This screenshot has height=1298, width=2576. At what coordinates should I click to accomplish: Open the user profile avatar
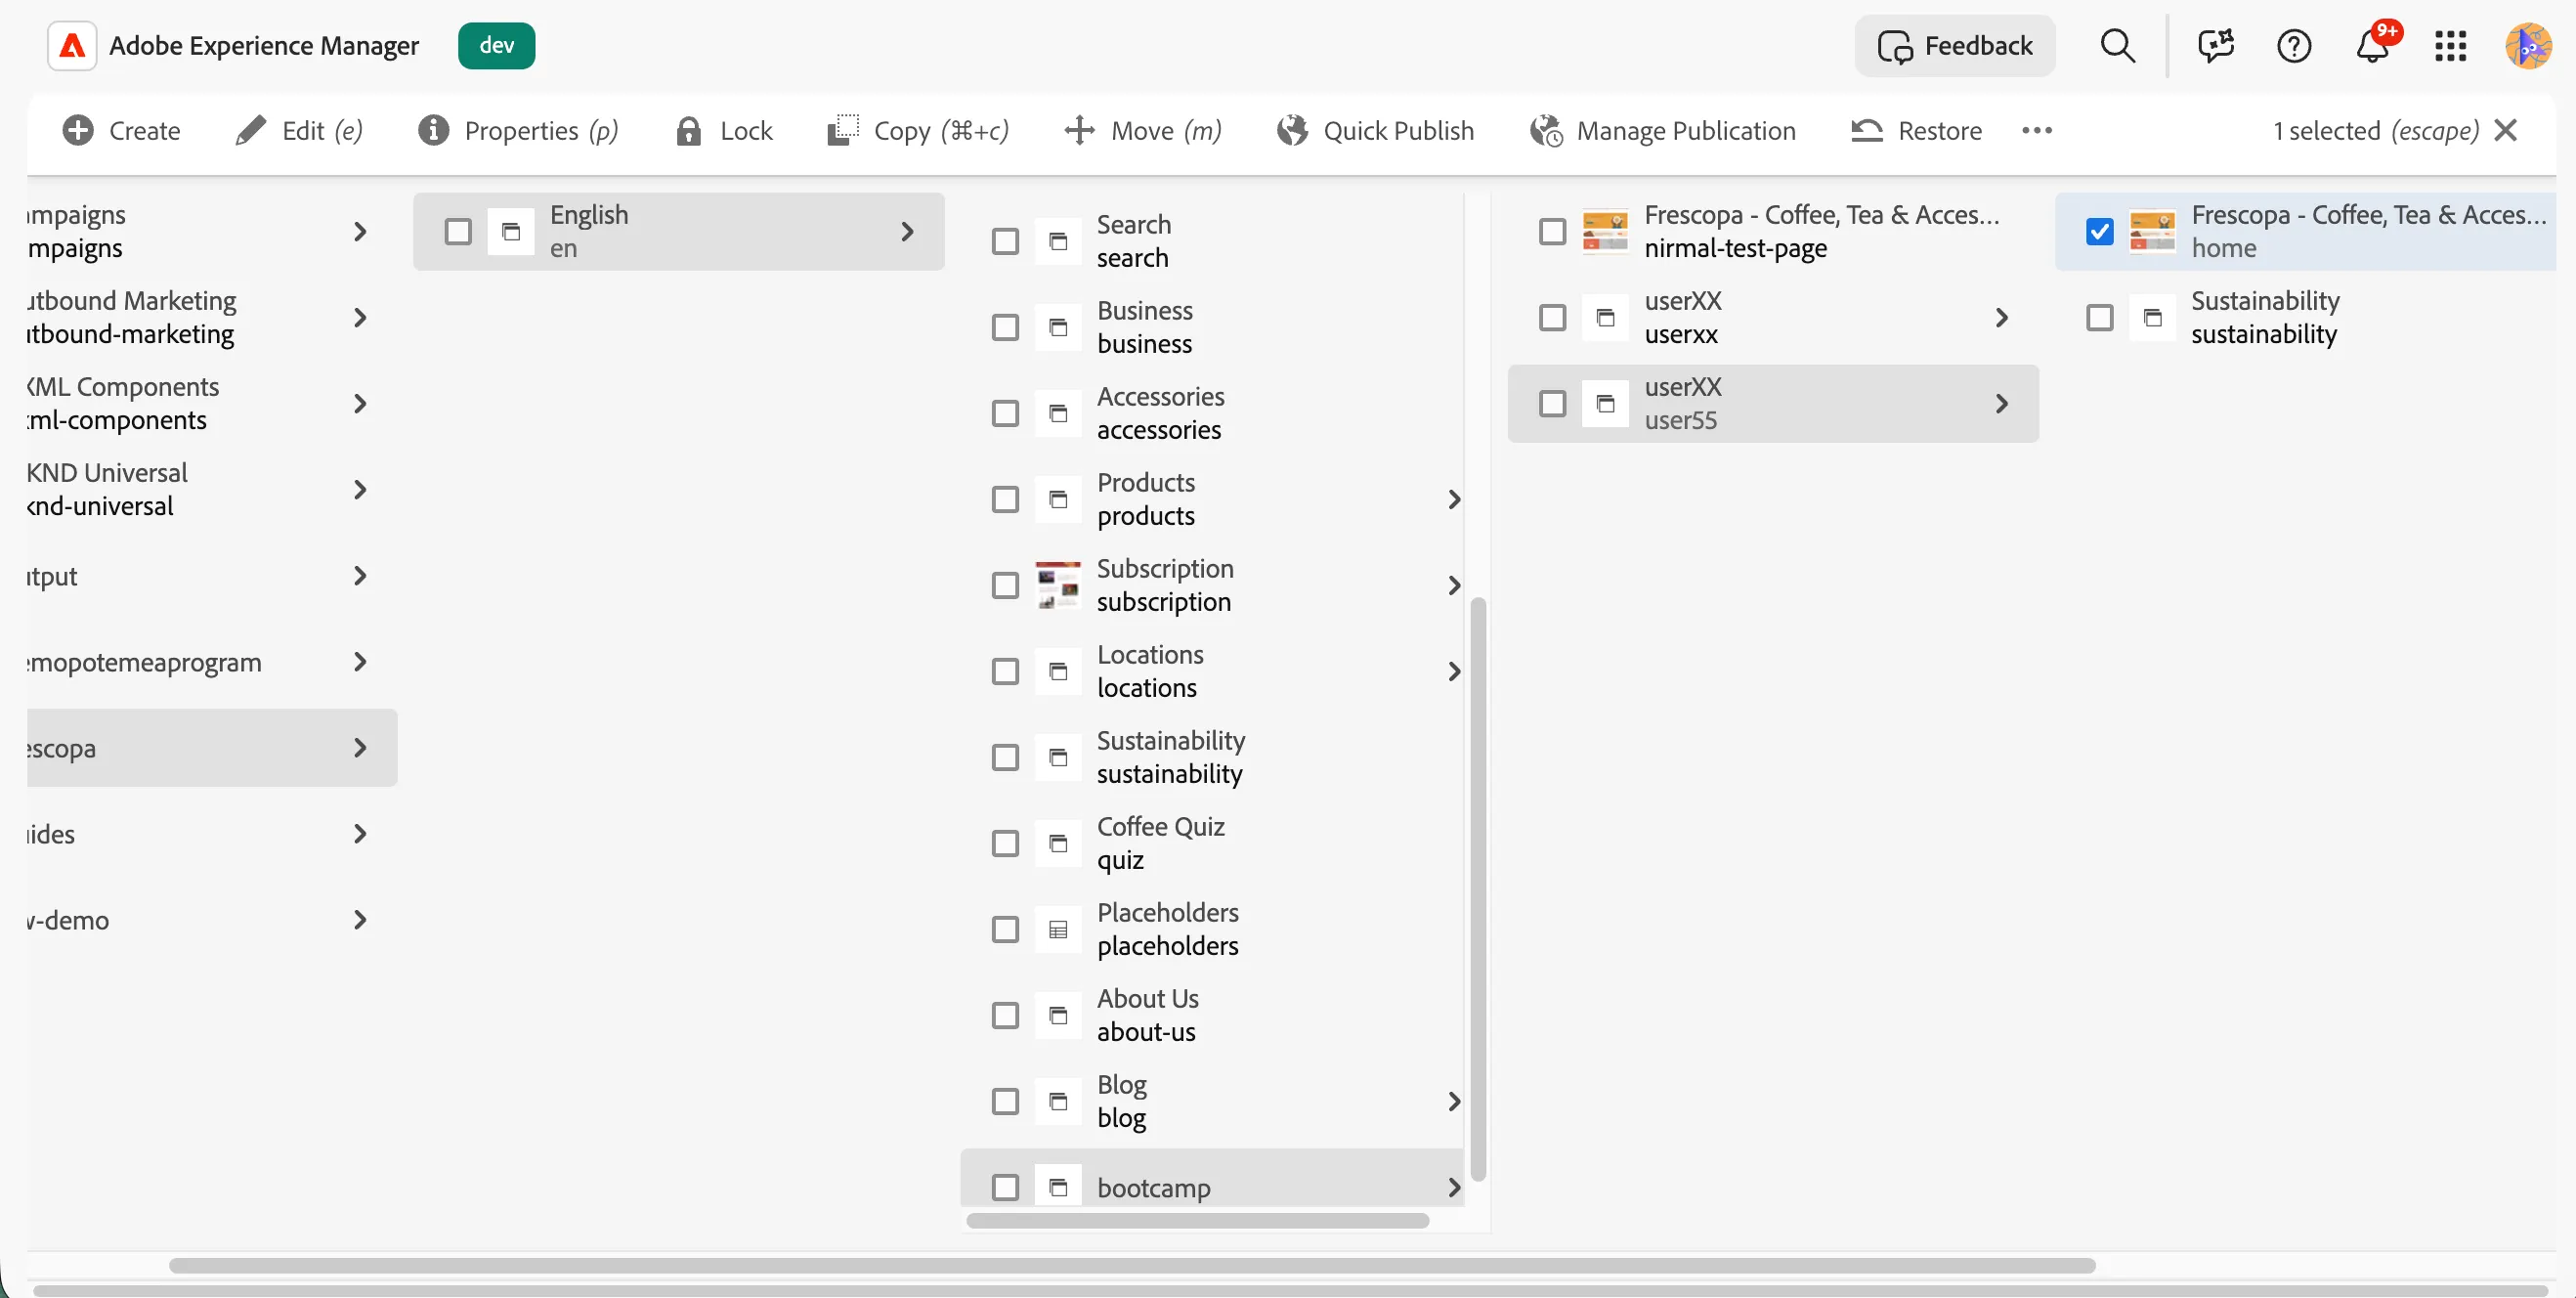pos(2529,46)
